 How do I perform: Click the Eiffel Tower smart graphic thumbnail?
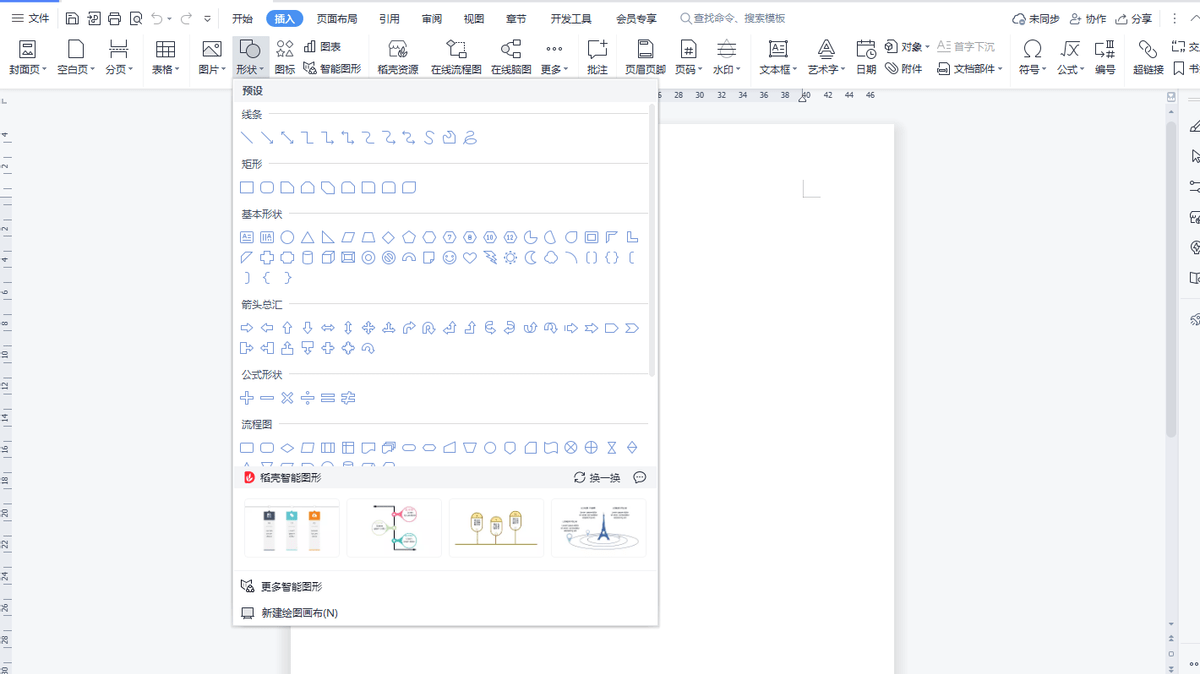tap(598, 528)
